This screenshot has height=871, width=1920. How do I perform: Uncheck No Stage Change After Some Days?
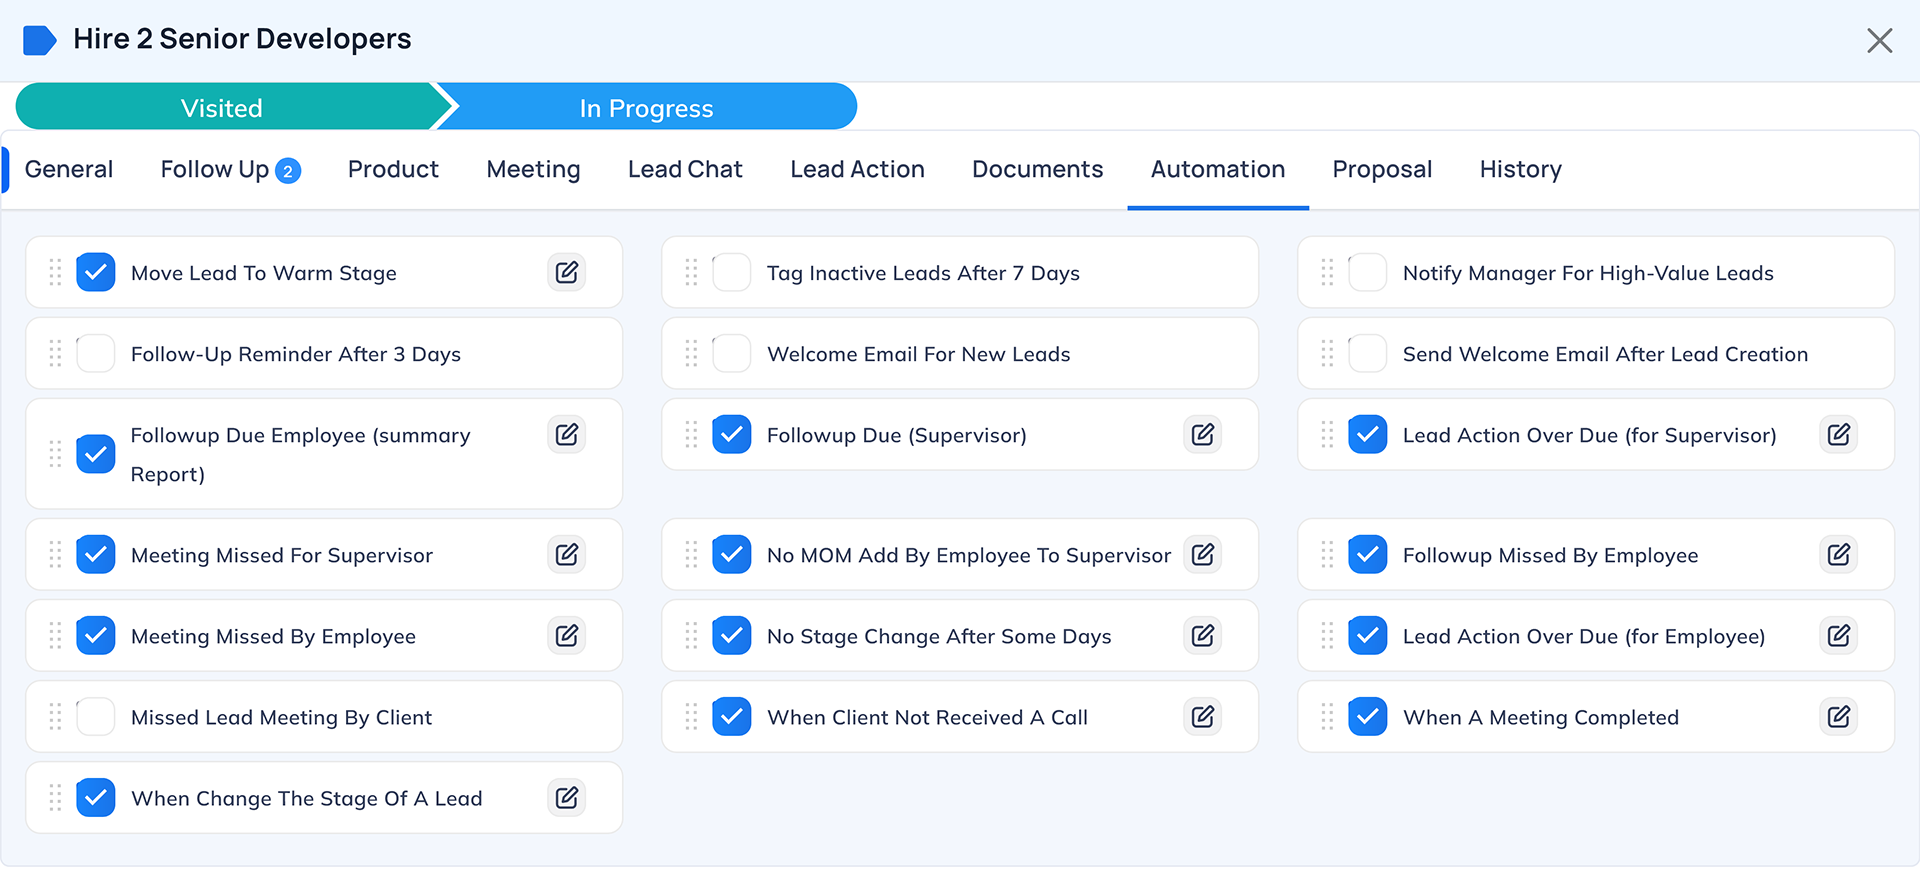click(732, 636)
